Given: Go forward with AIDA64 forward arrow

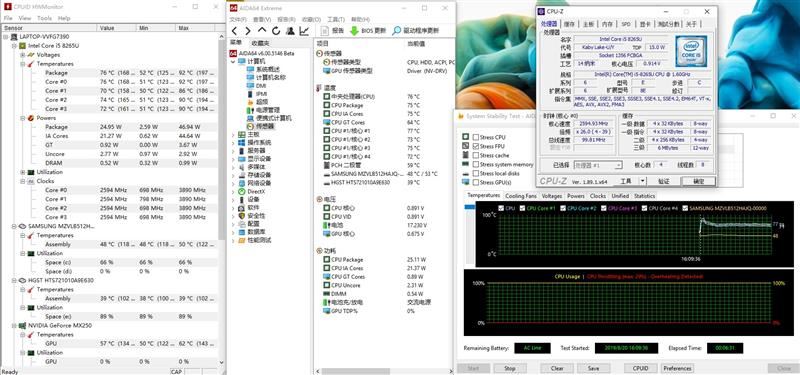Looking at the screenshot, I should [x=248, y=31].
